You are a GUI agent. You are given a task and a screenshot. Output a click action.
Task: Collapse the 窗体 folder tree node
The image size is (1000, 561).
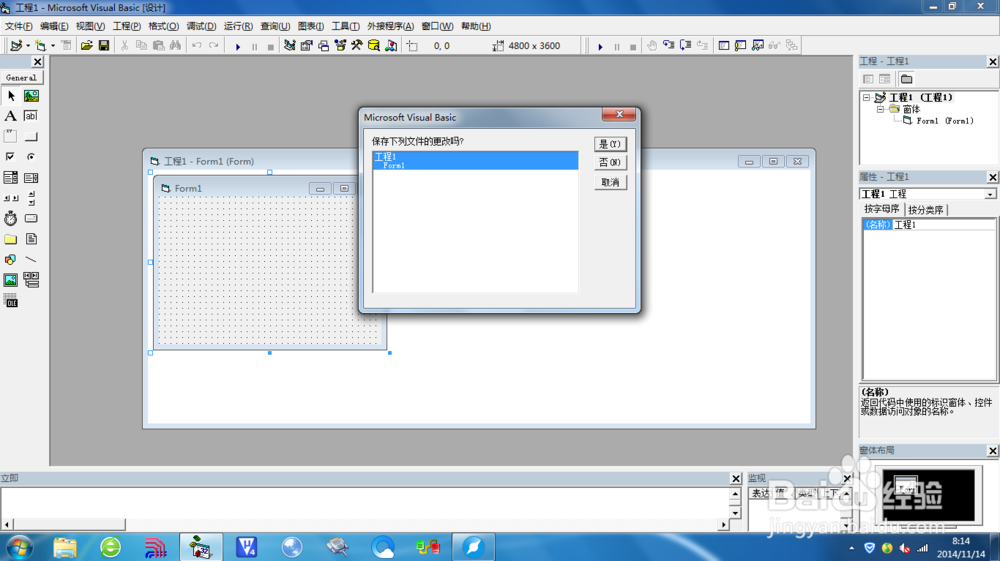tap(881, 109)
